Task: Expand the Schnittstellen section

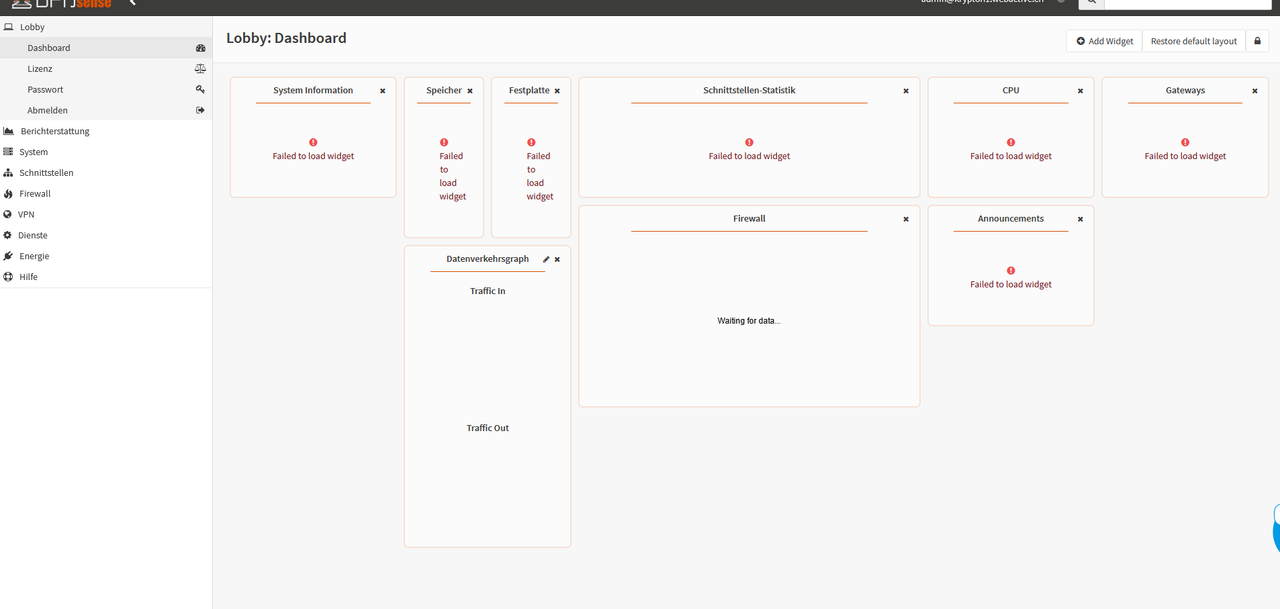Action: pyautogui.click(x=106, y=173)
